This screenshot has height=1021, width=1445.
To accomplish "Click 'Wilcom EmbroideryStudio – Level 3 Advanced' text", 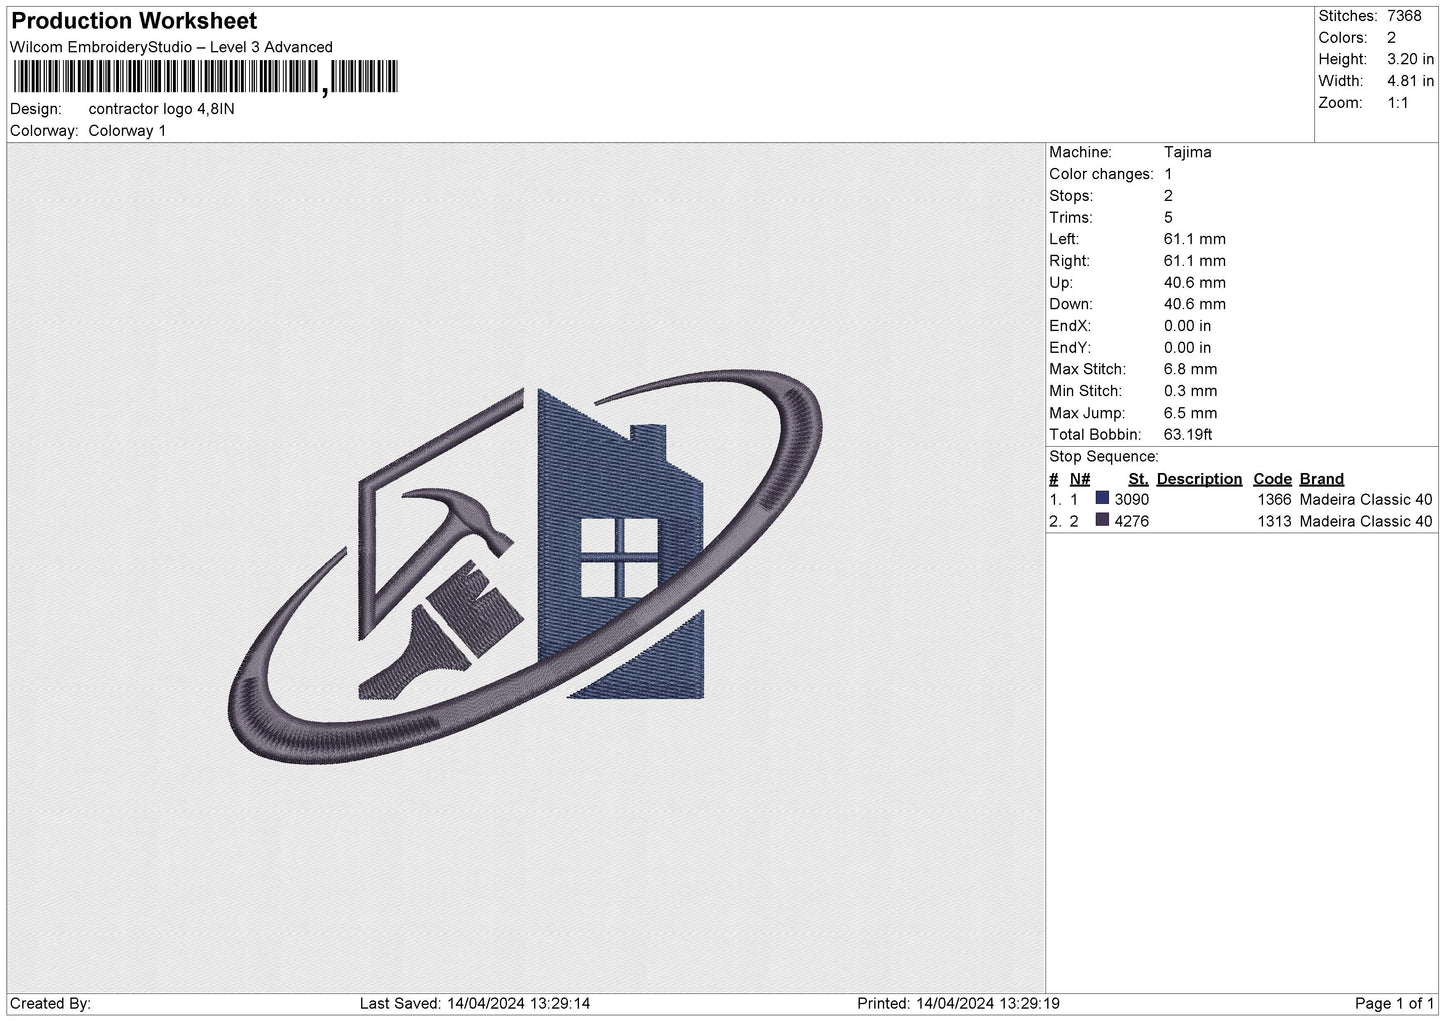I will [x=171, y=47].
